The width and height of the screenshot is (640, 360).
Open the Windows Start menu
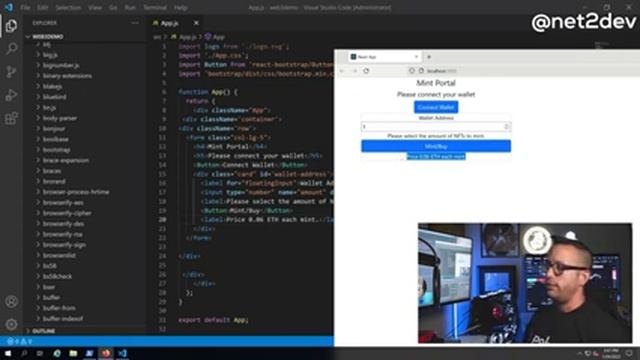pyautogui.click(x=8, y=353)
